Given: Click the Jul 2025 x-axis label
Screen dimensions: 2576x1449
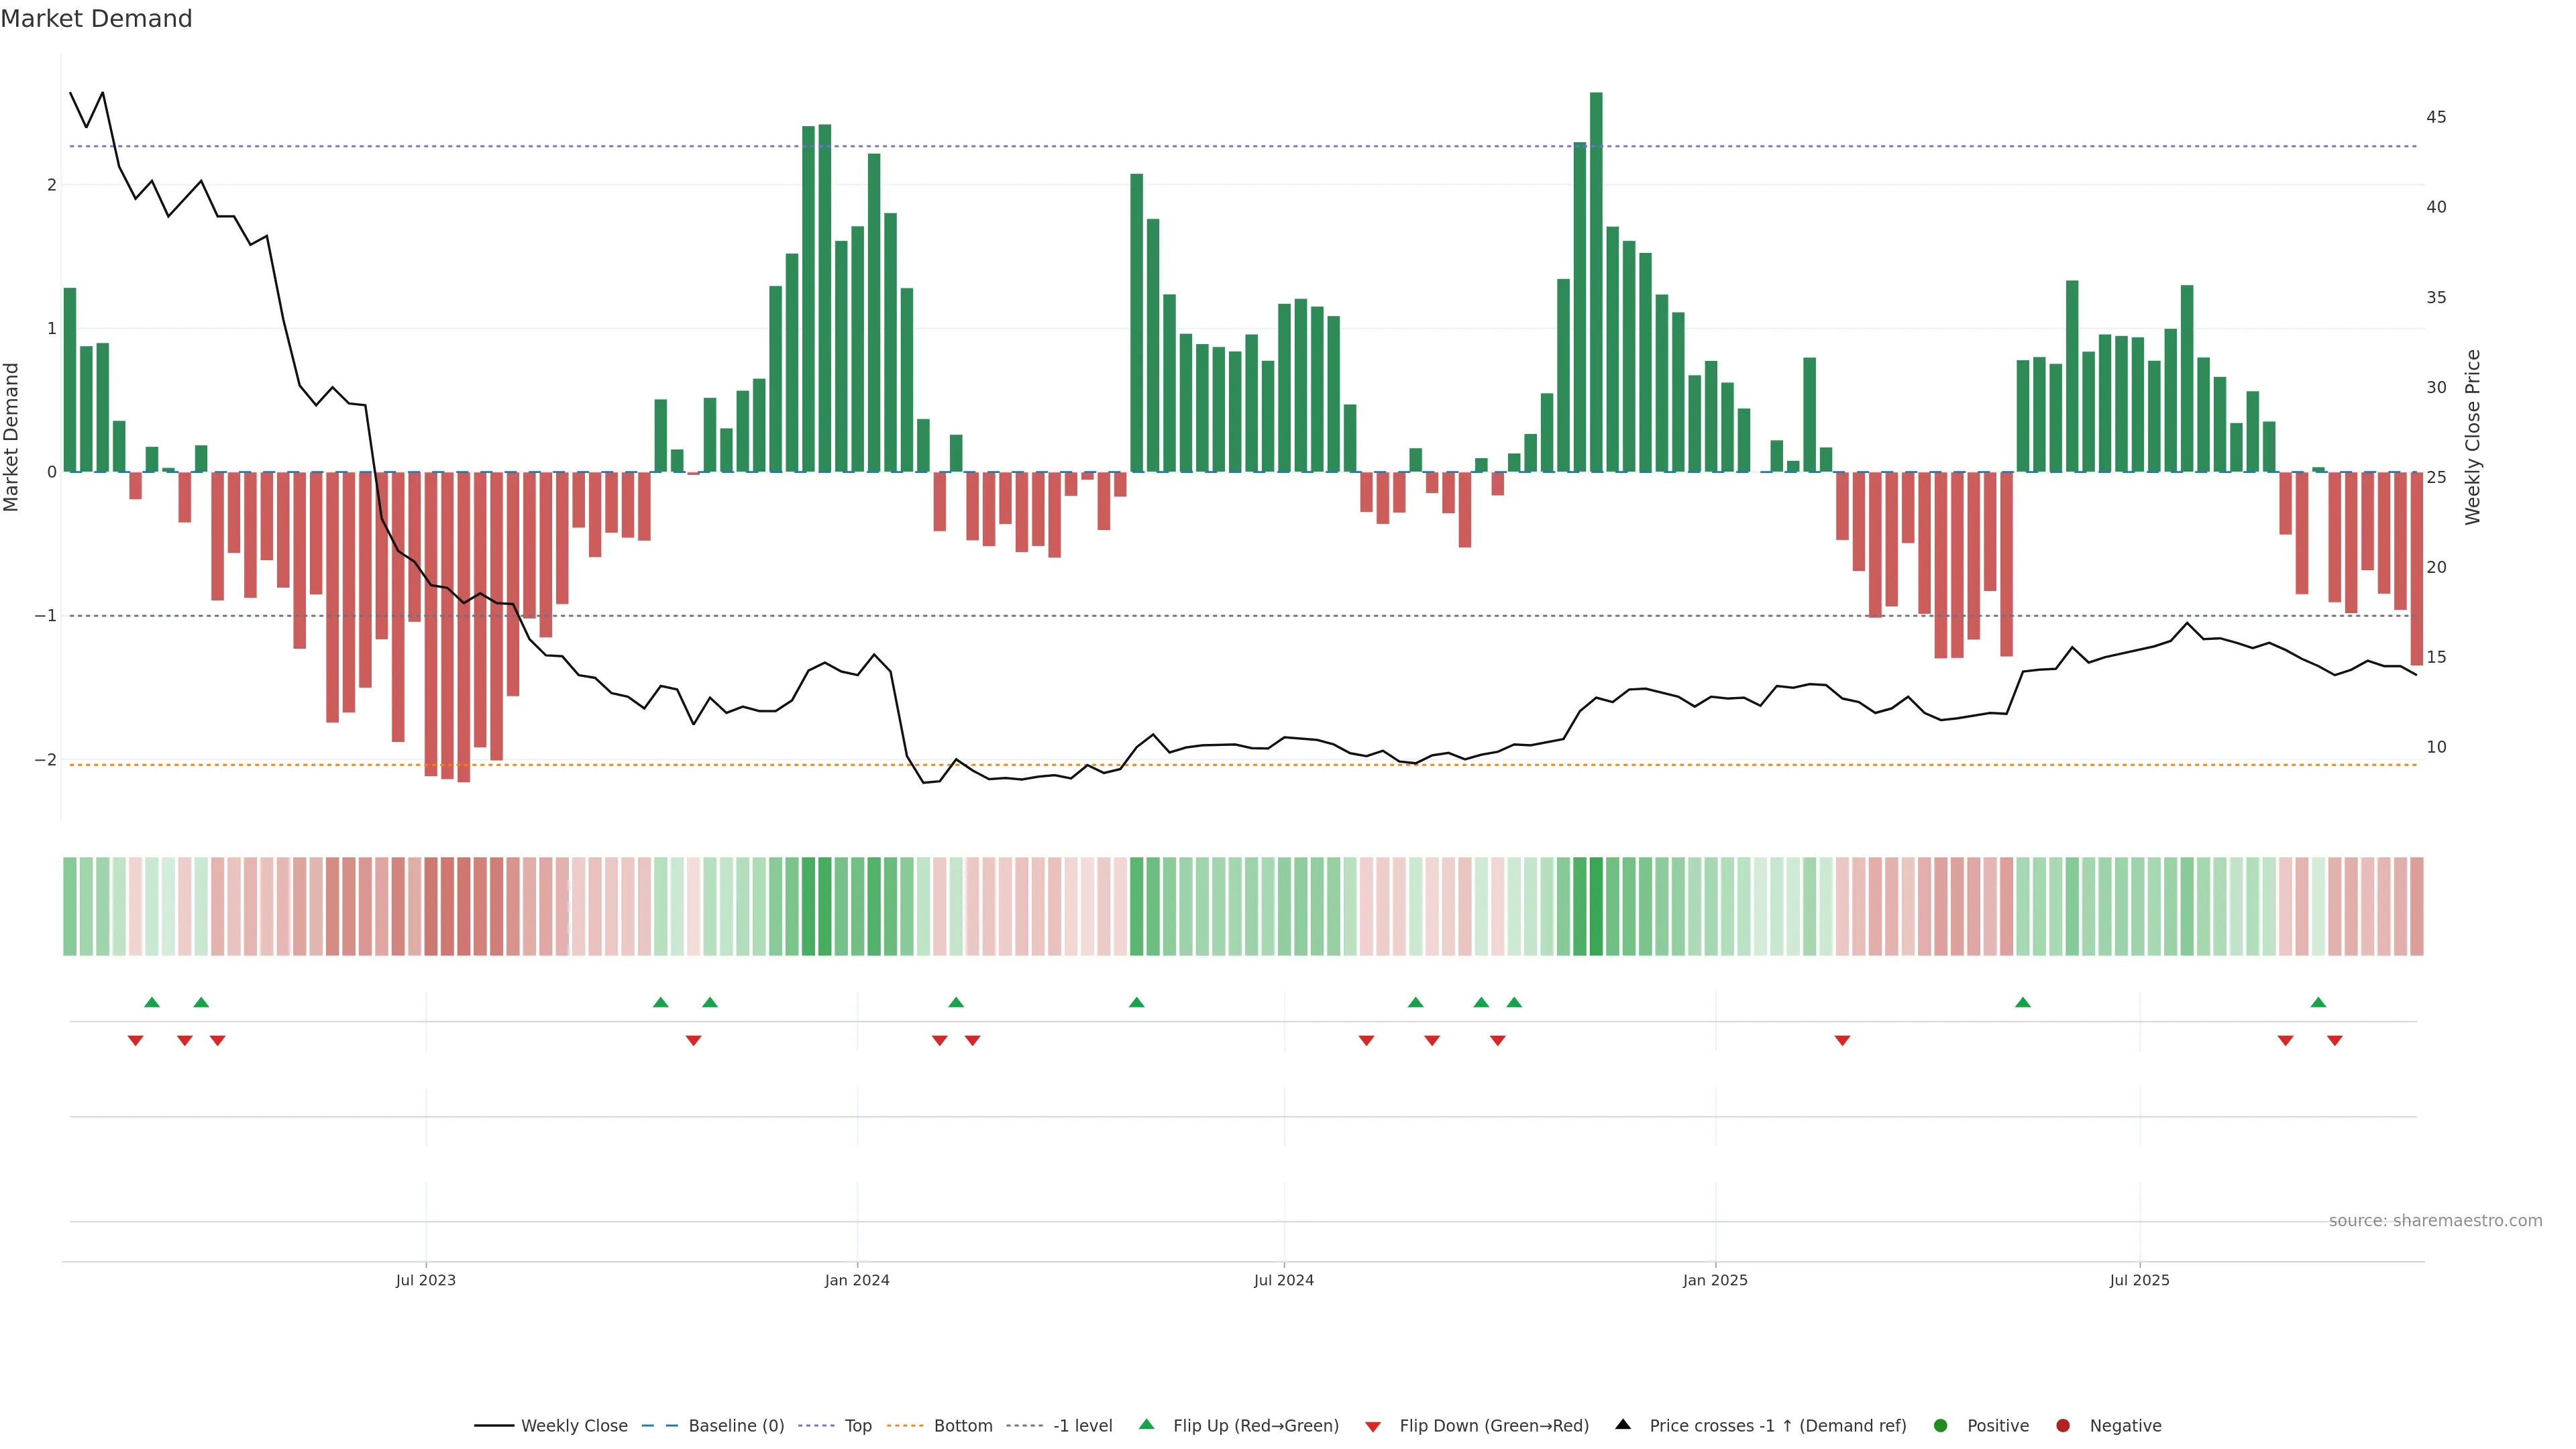Looking at the screenshot, I should click(2140, 1280).
